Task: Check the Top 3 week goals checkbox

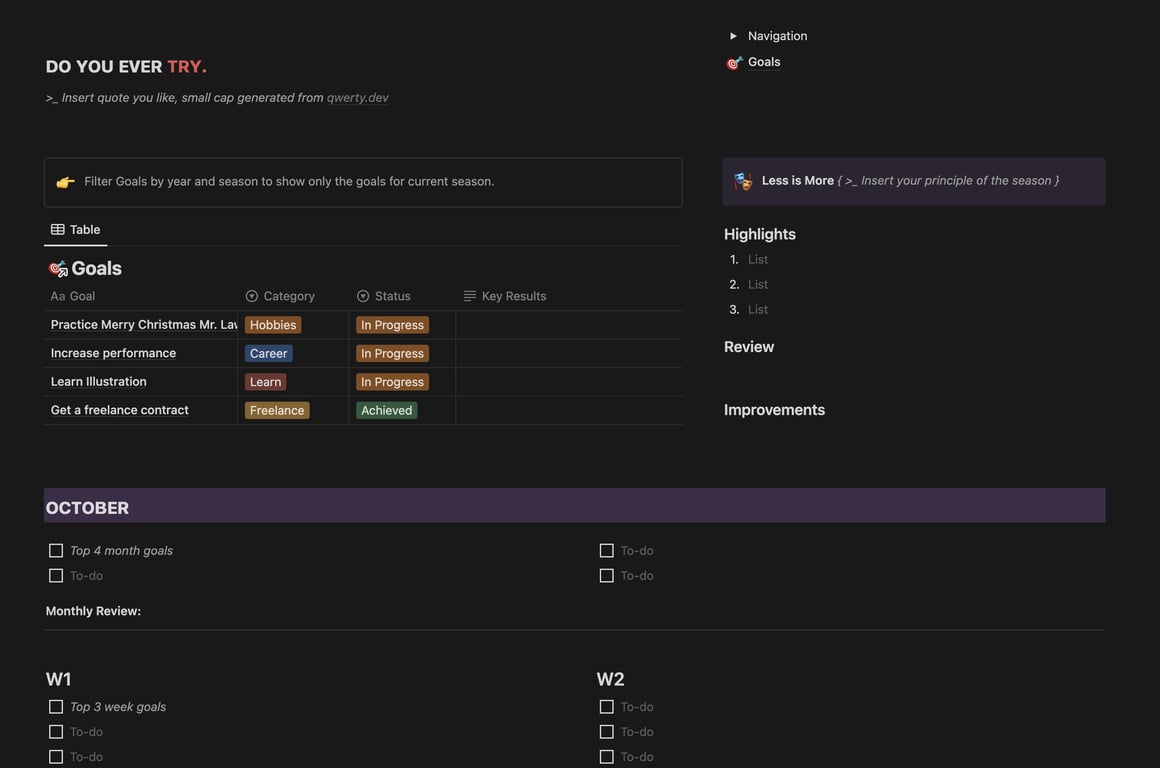Action: tap(56, 707)
